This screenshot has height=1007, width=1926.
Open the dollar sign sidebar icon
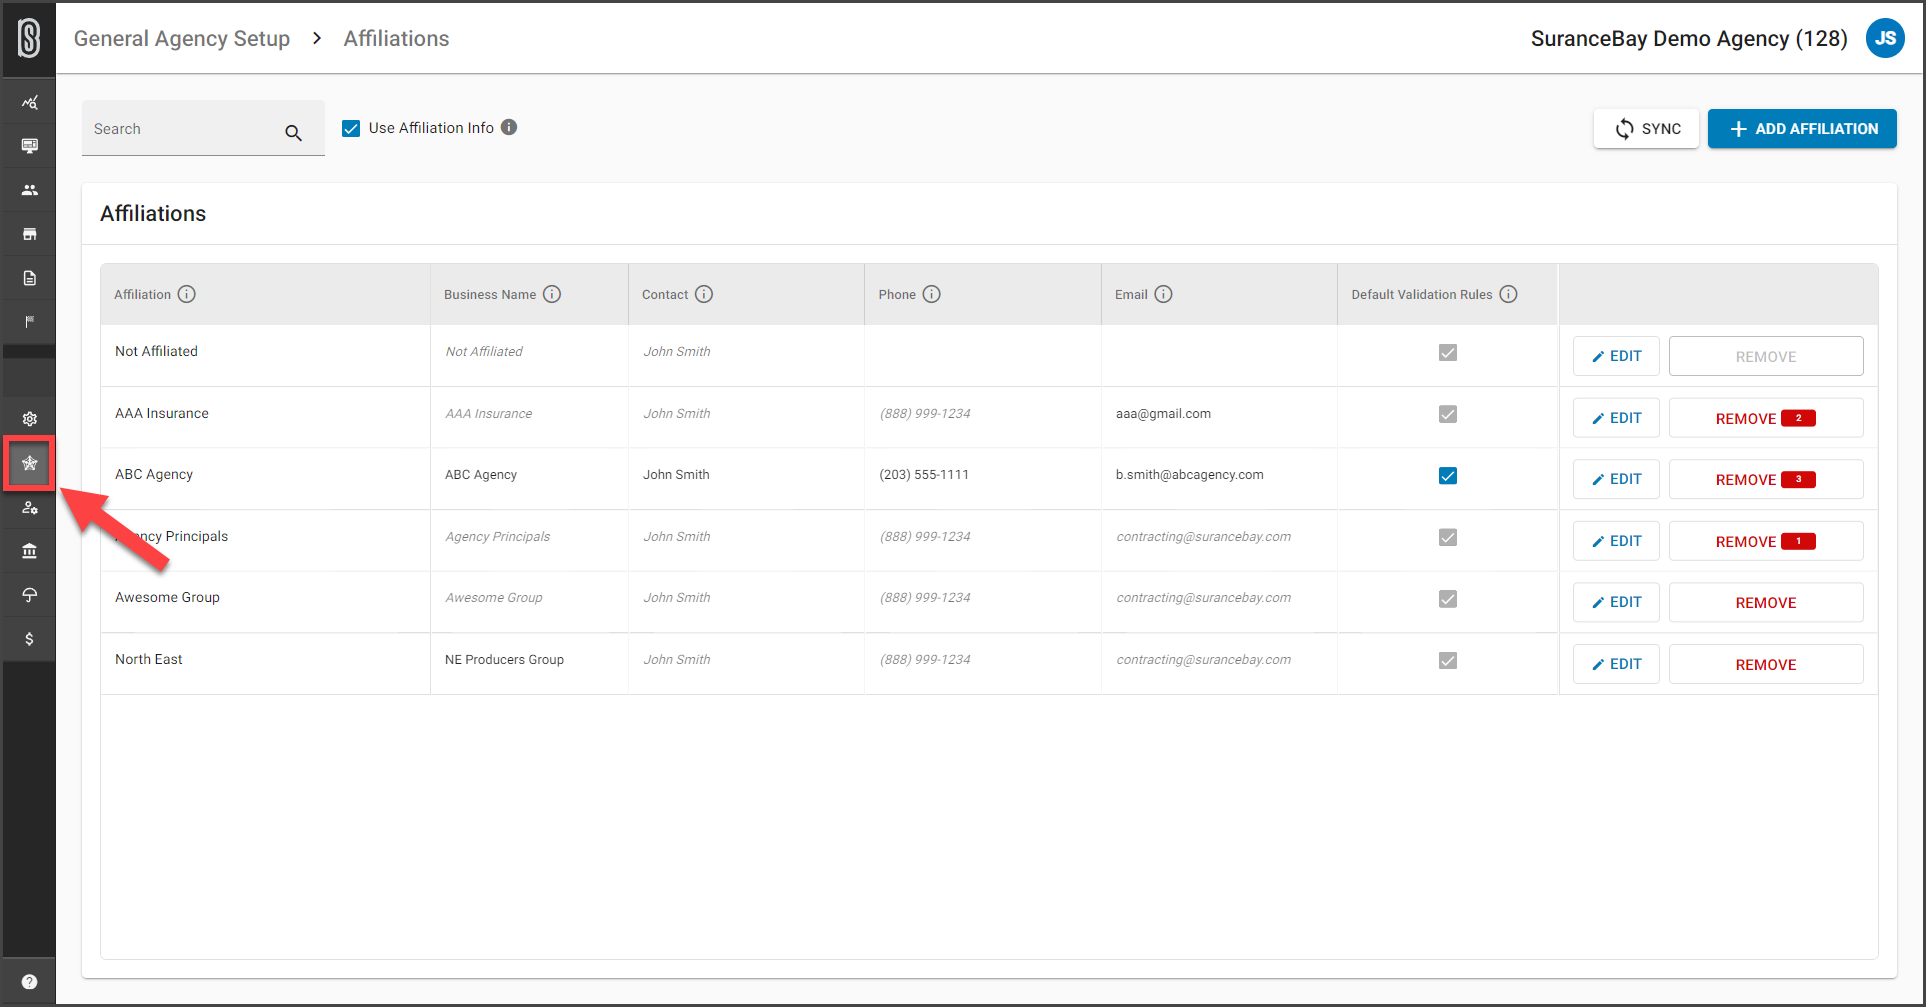tap(29, 639)
